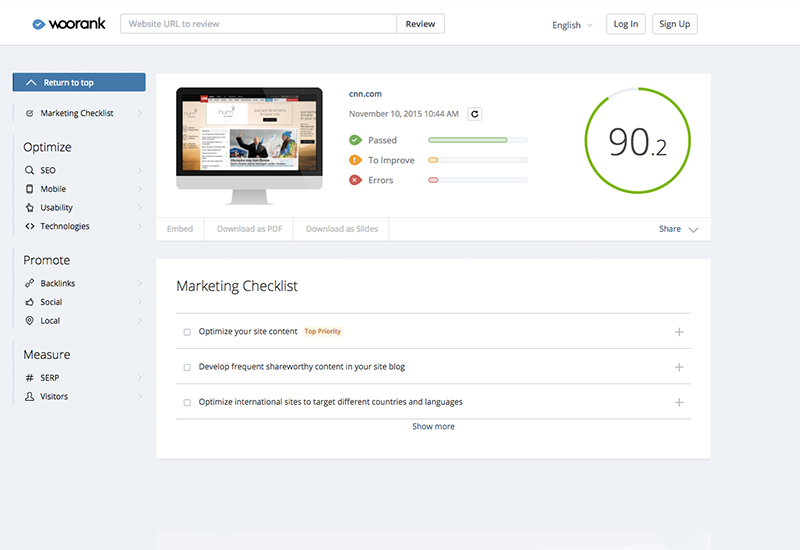Expand the Share dropdown
This screenshot has width=800, height=550.
tap(678, 229)
